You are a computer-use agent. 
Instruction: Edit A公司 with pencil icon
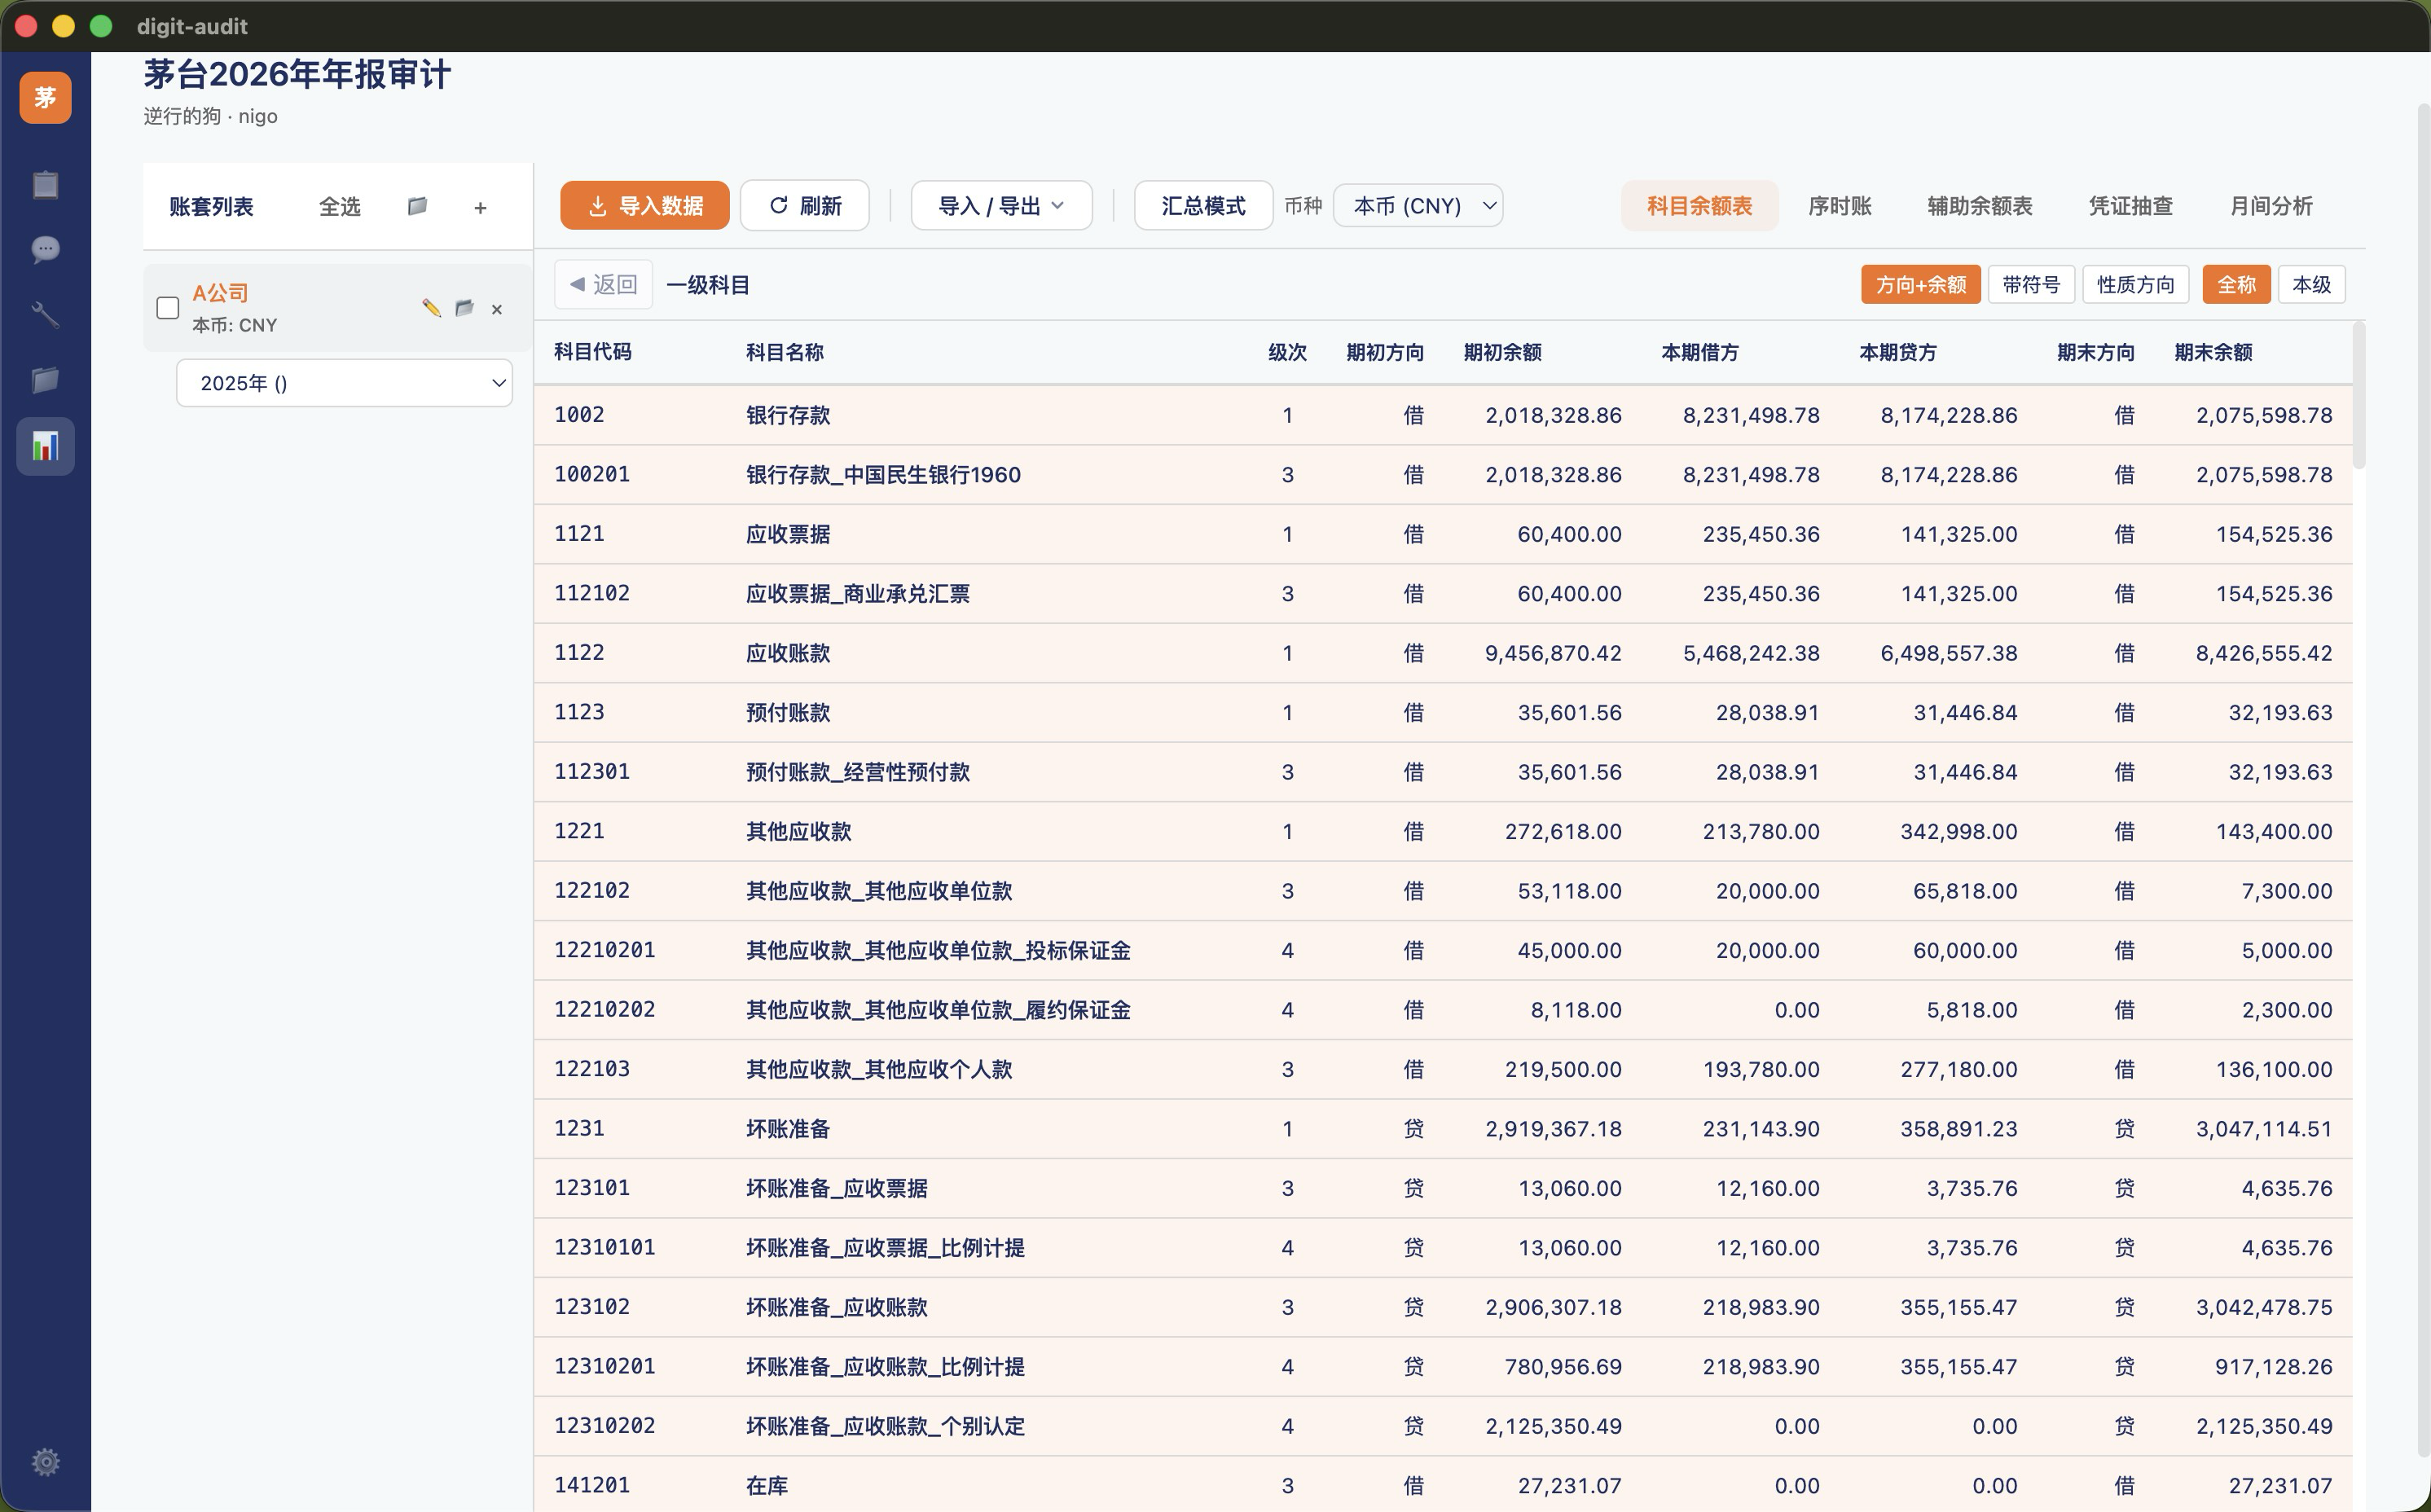(x=431, y=308)
